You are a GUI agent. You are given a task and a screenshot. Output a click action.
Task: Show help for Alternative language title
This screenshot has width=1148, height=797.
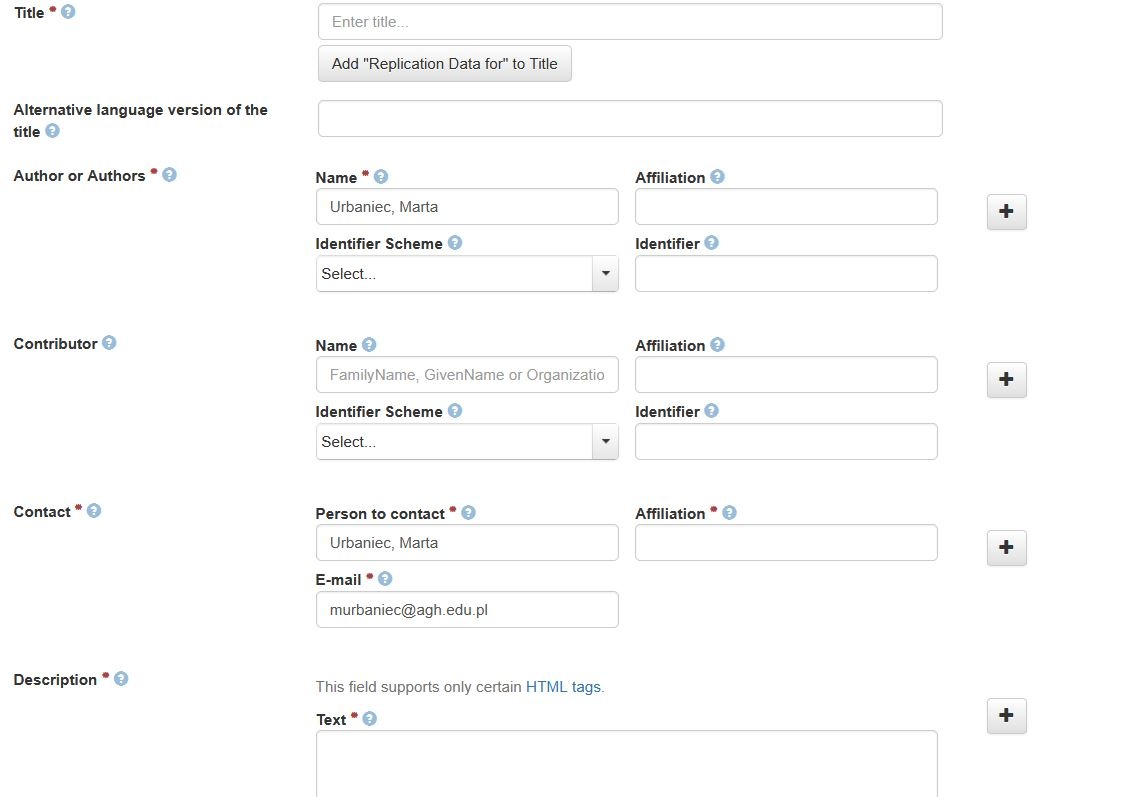53,131
